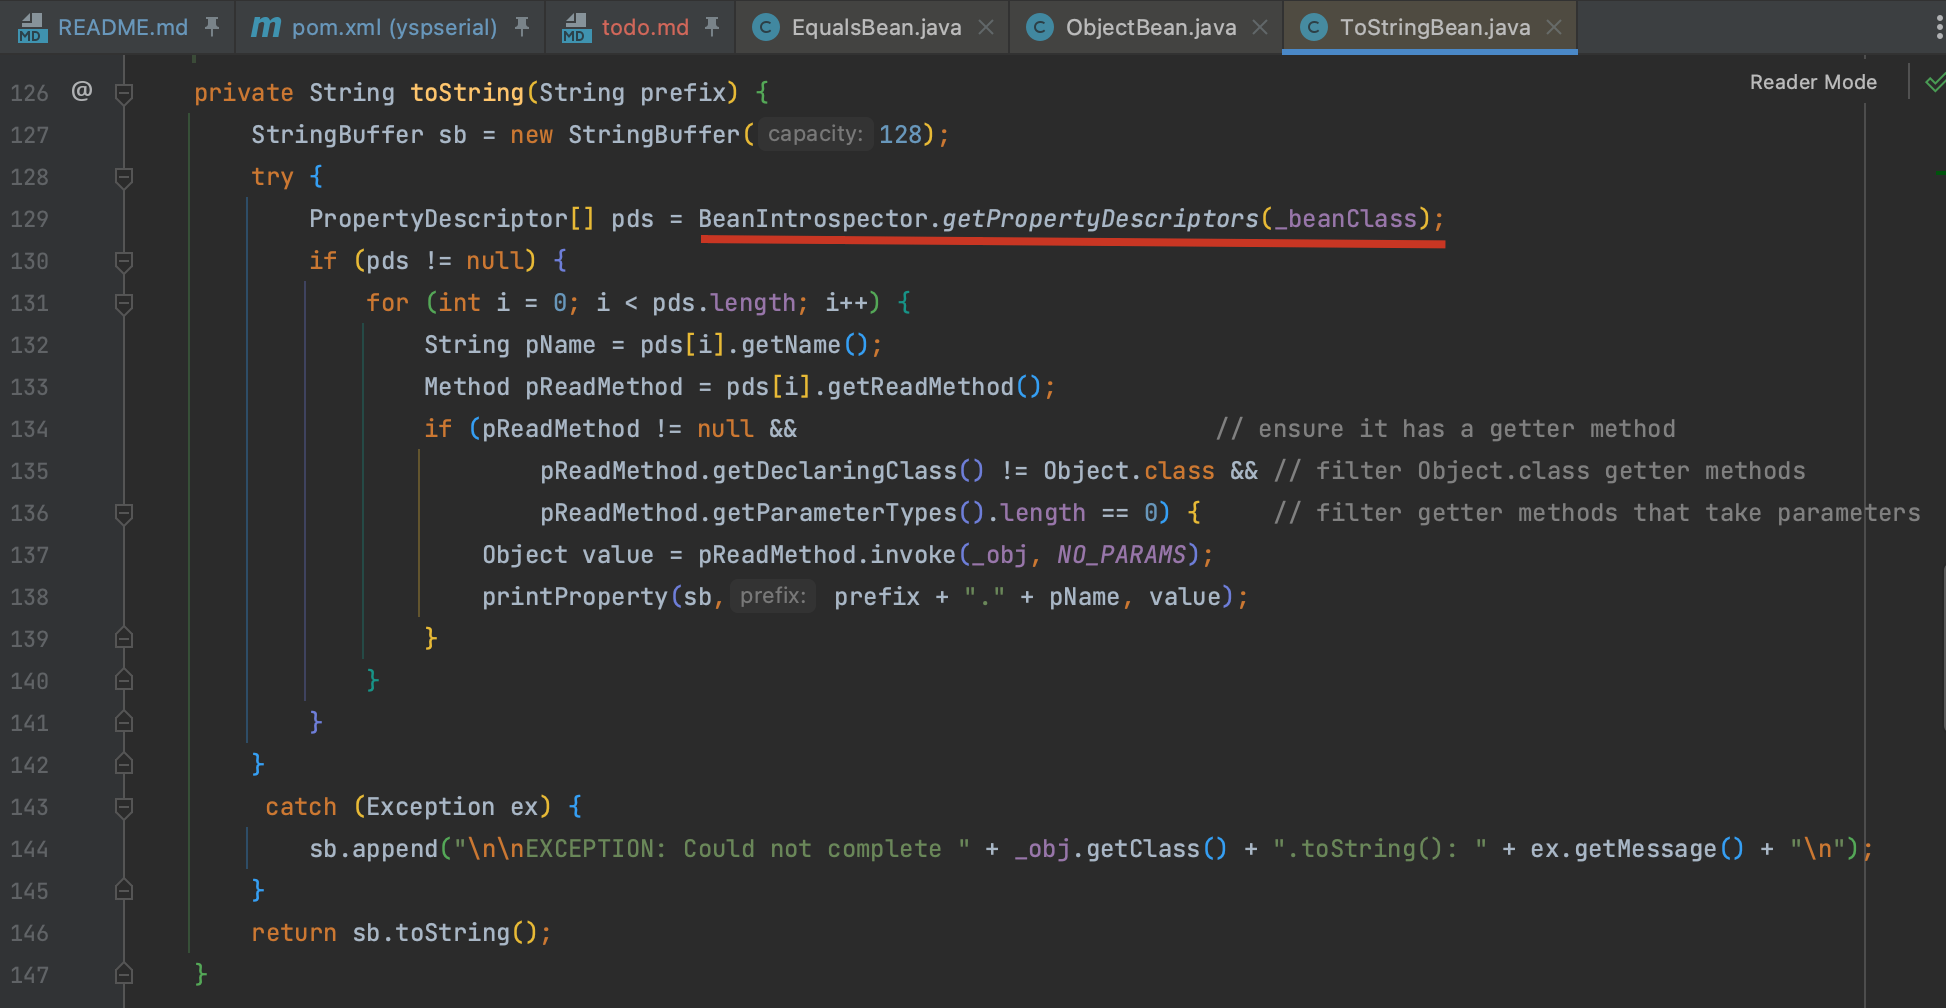Collapse the toString method at line 126
1946x1008 pixels.
tap(124, 93)
